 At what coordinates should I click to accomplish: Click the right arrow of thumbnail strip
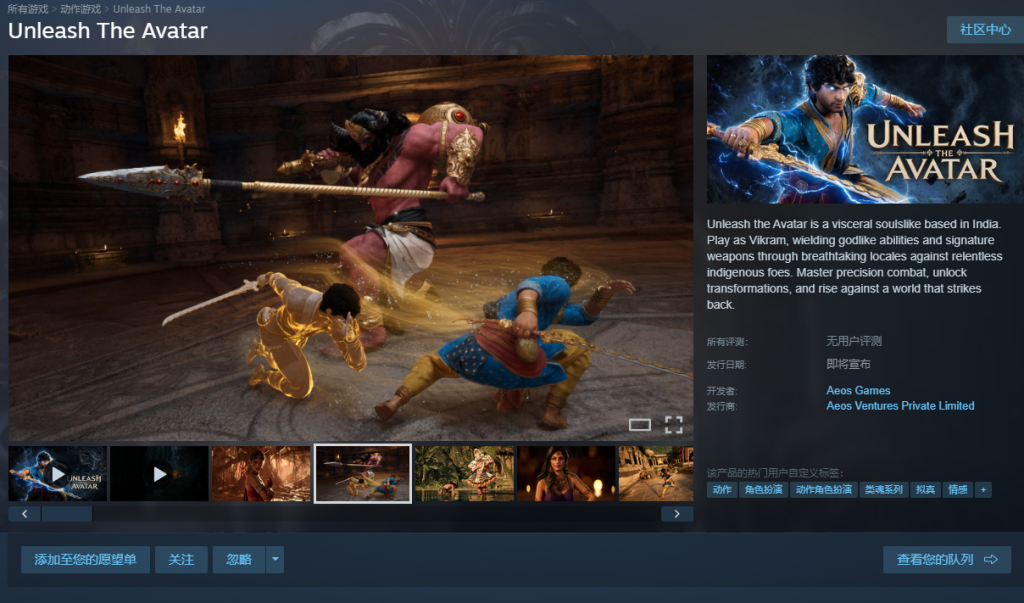677,514
